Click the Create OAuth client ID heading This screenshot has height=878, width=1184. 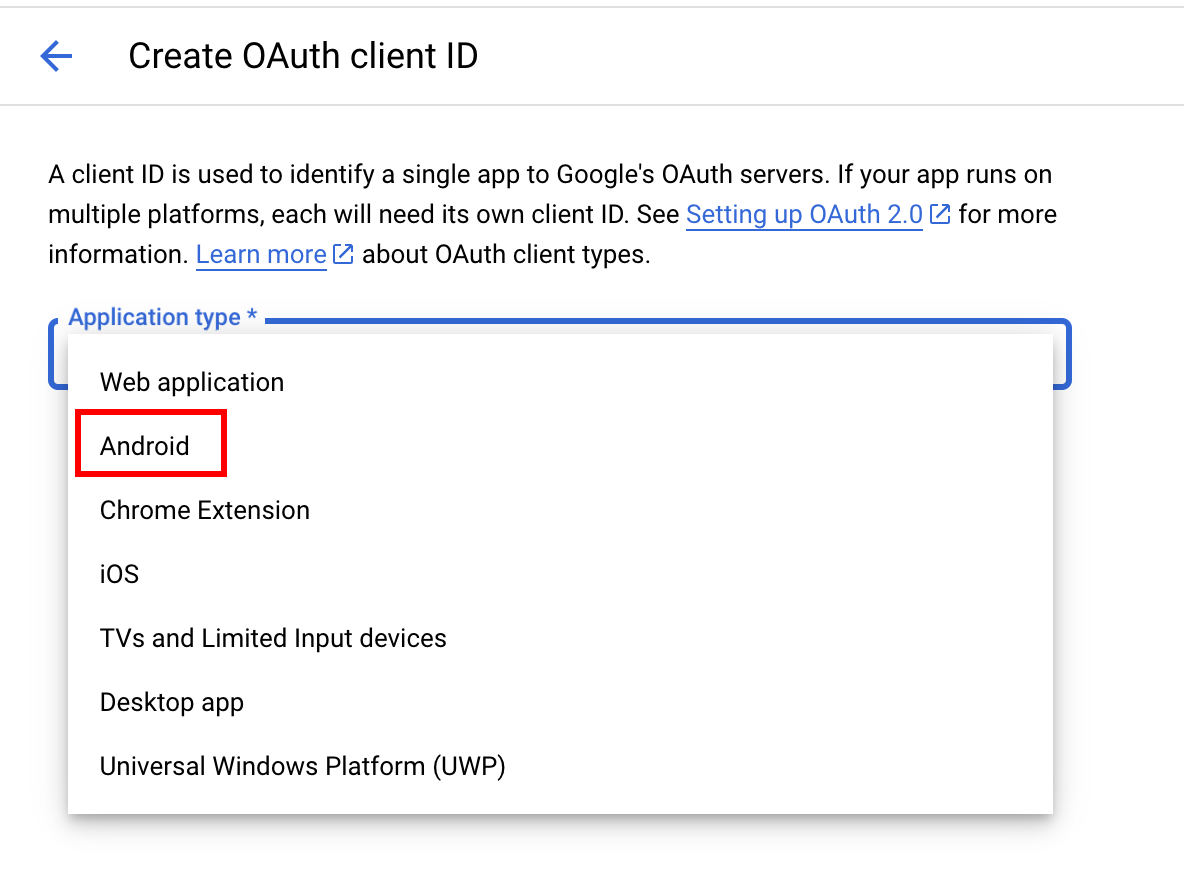[x=303, y=56]
